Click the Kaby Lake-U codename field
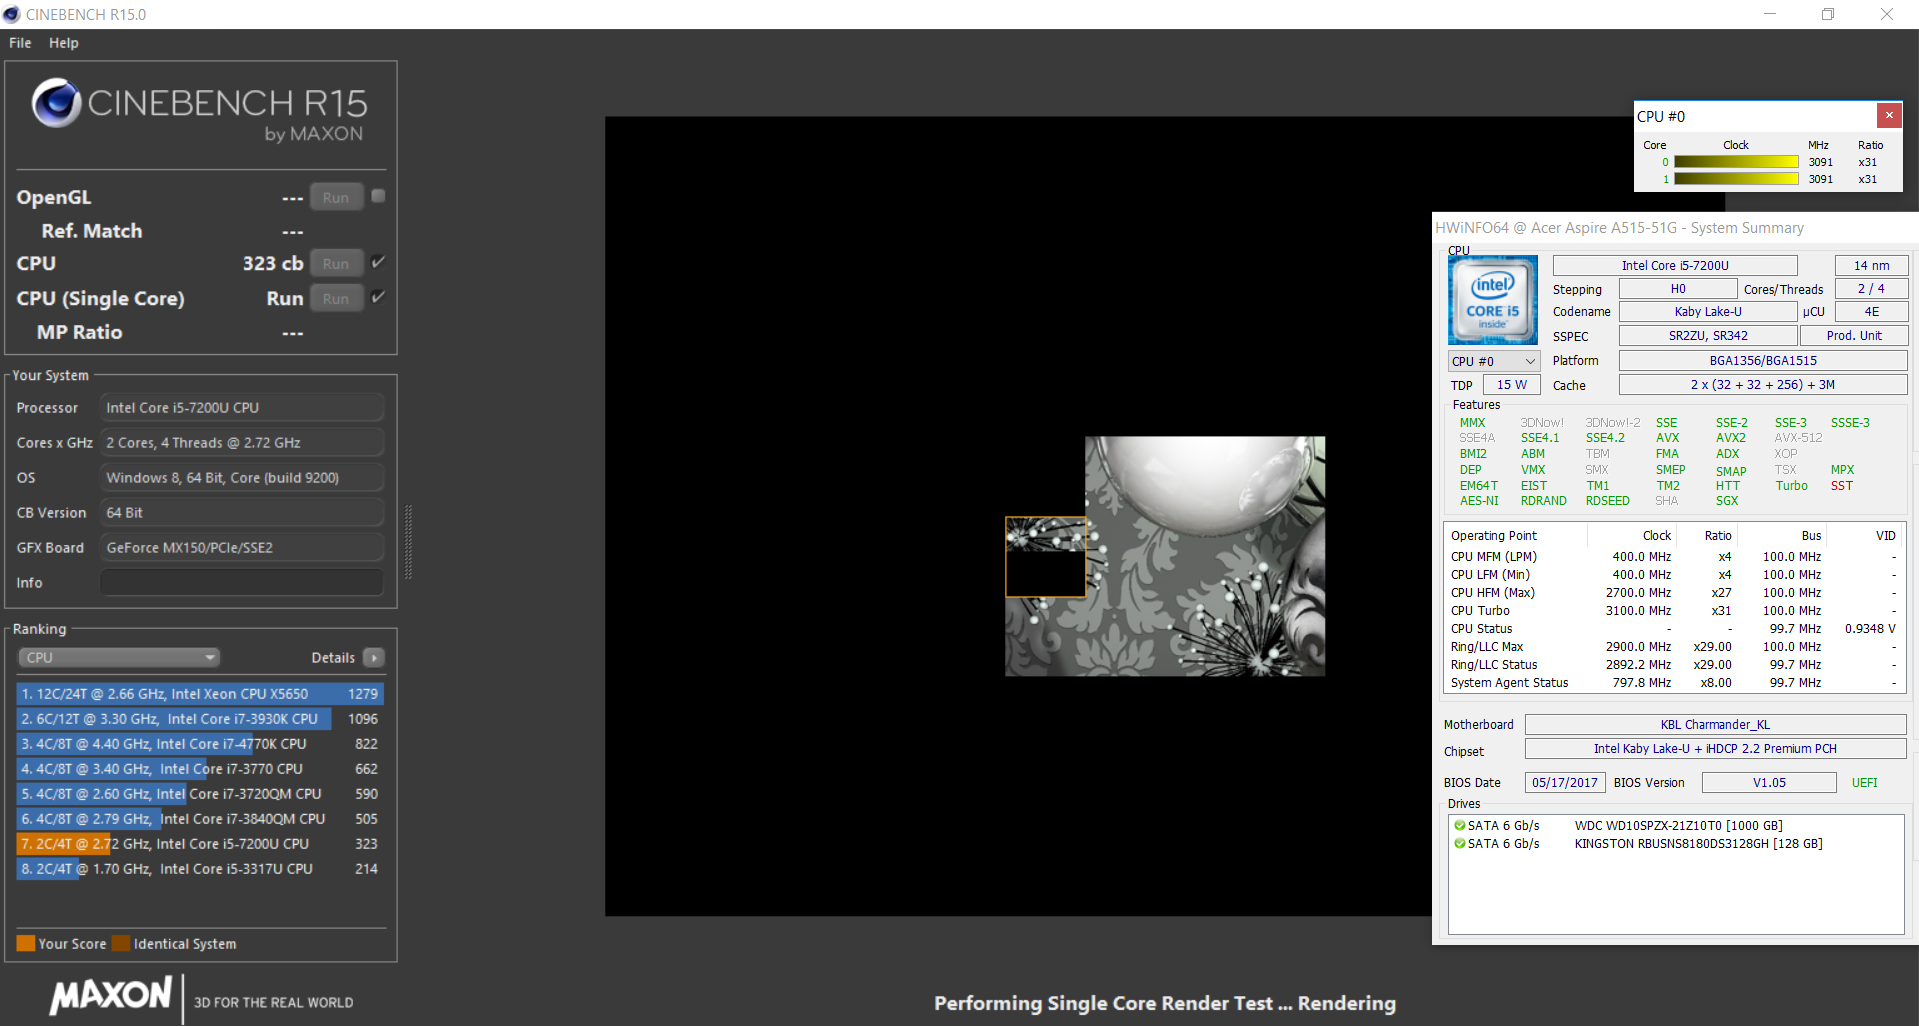The height and width of the screenshot is (1026, 1919). (x=1708, y=312)
